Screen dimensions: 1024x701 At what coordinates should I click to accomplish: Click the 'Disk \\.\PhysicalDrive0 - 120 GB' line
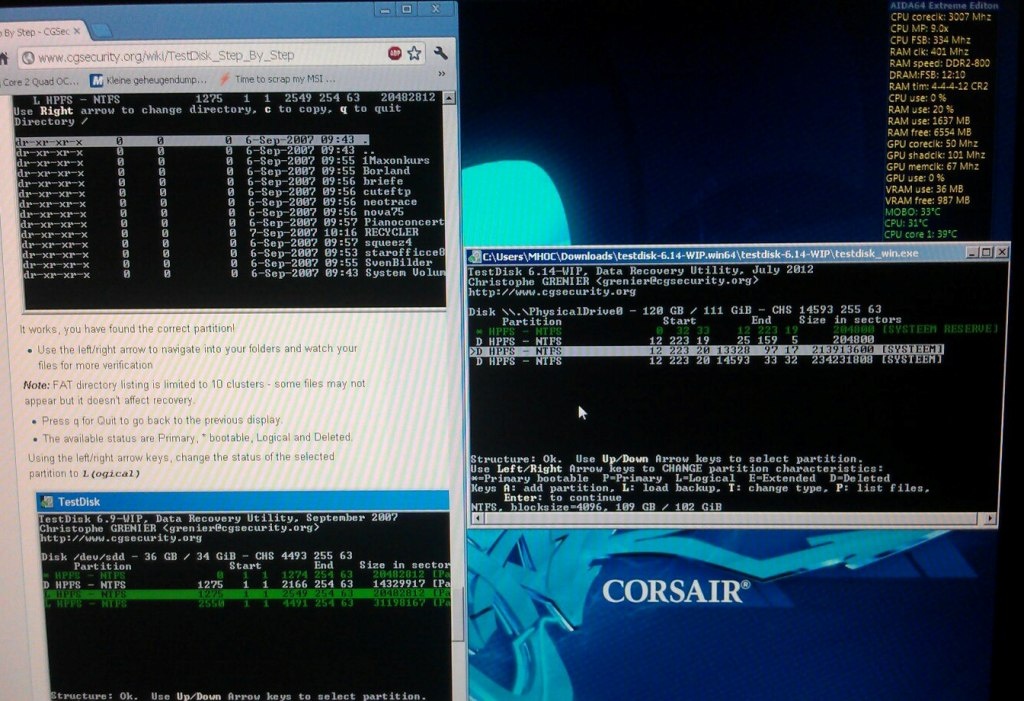(x=675, y=310)
